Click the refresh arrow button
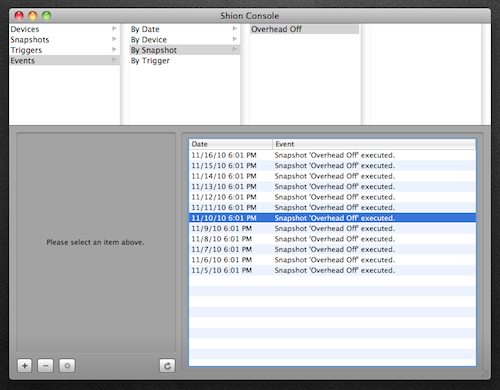500x390 pixels. pyautogui.click(x=167, y=366)
